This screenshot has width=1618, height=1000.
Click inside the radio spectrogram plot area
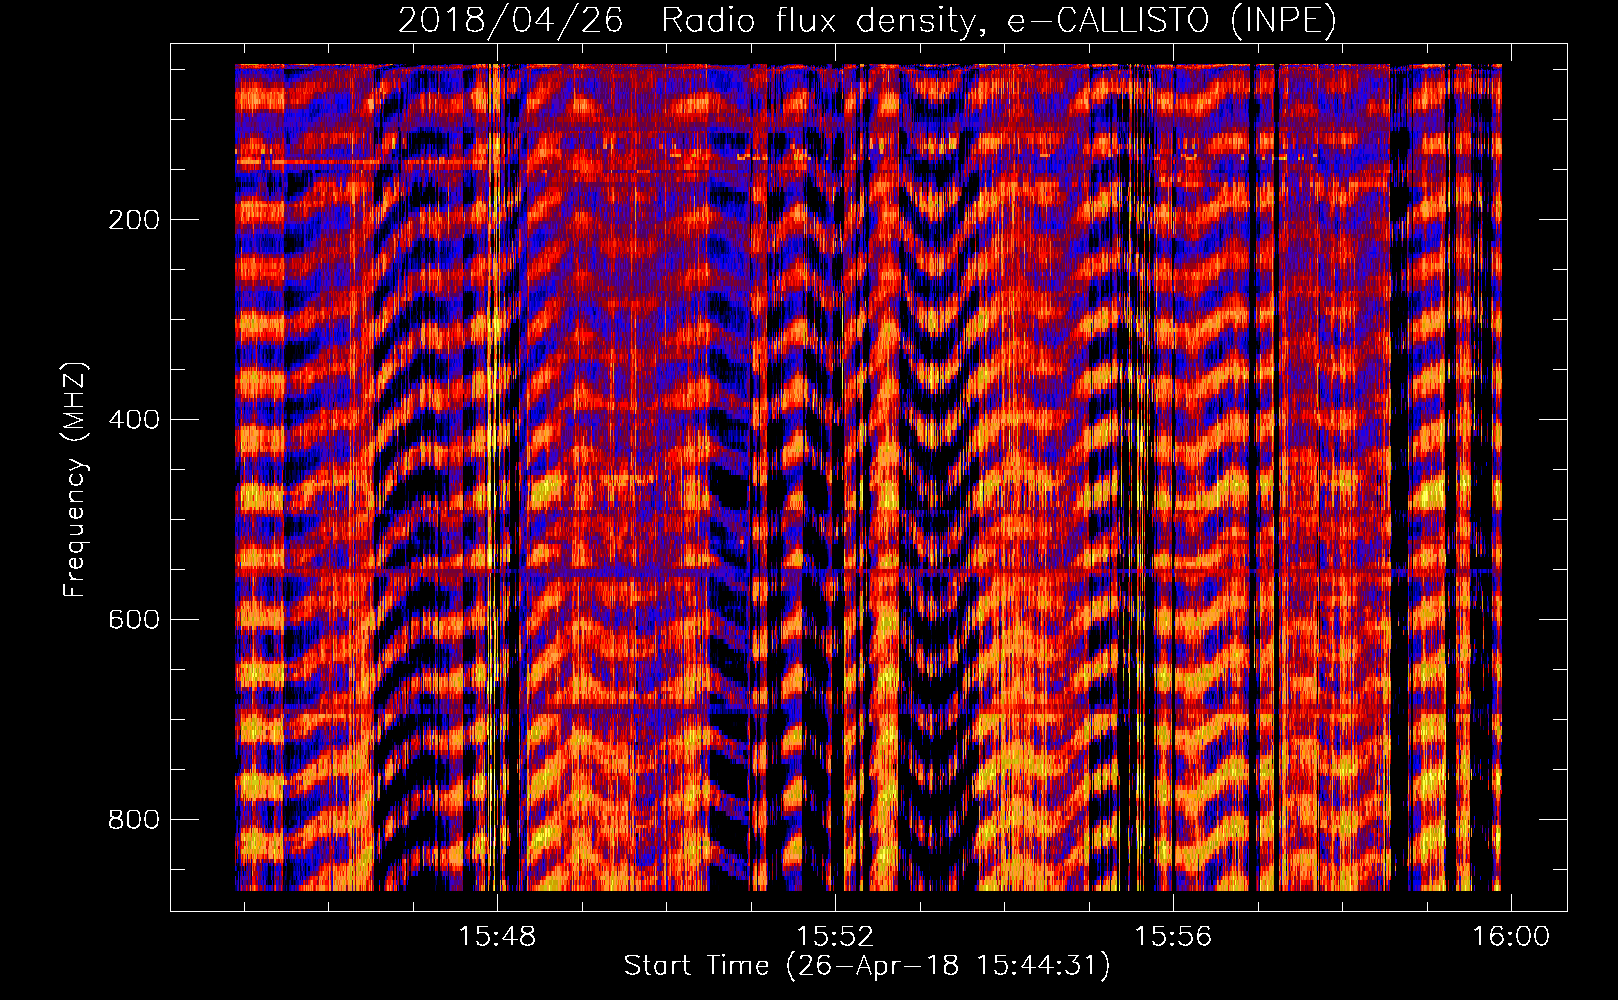coord(868,477)
